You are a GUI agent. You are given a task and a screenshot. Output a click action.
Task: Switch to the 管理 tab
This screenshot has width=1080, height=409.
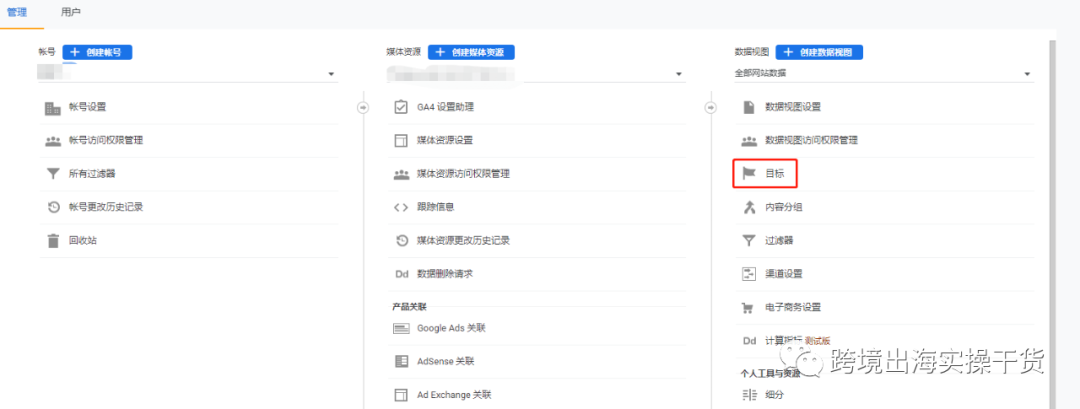17,12
